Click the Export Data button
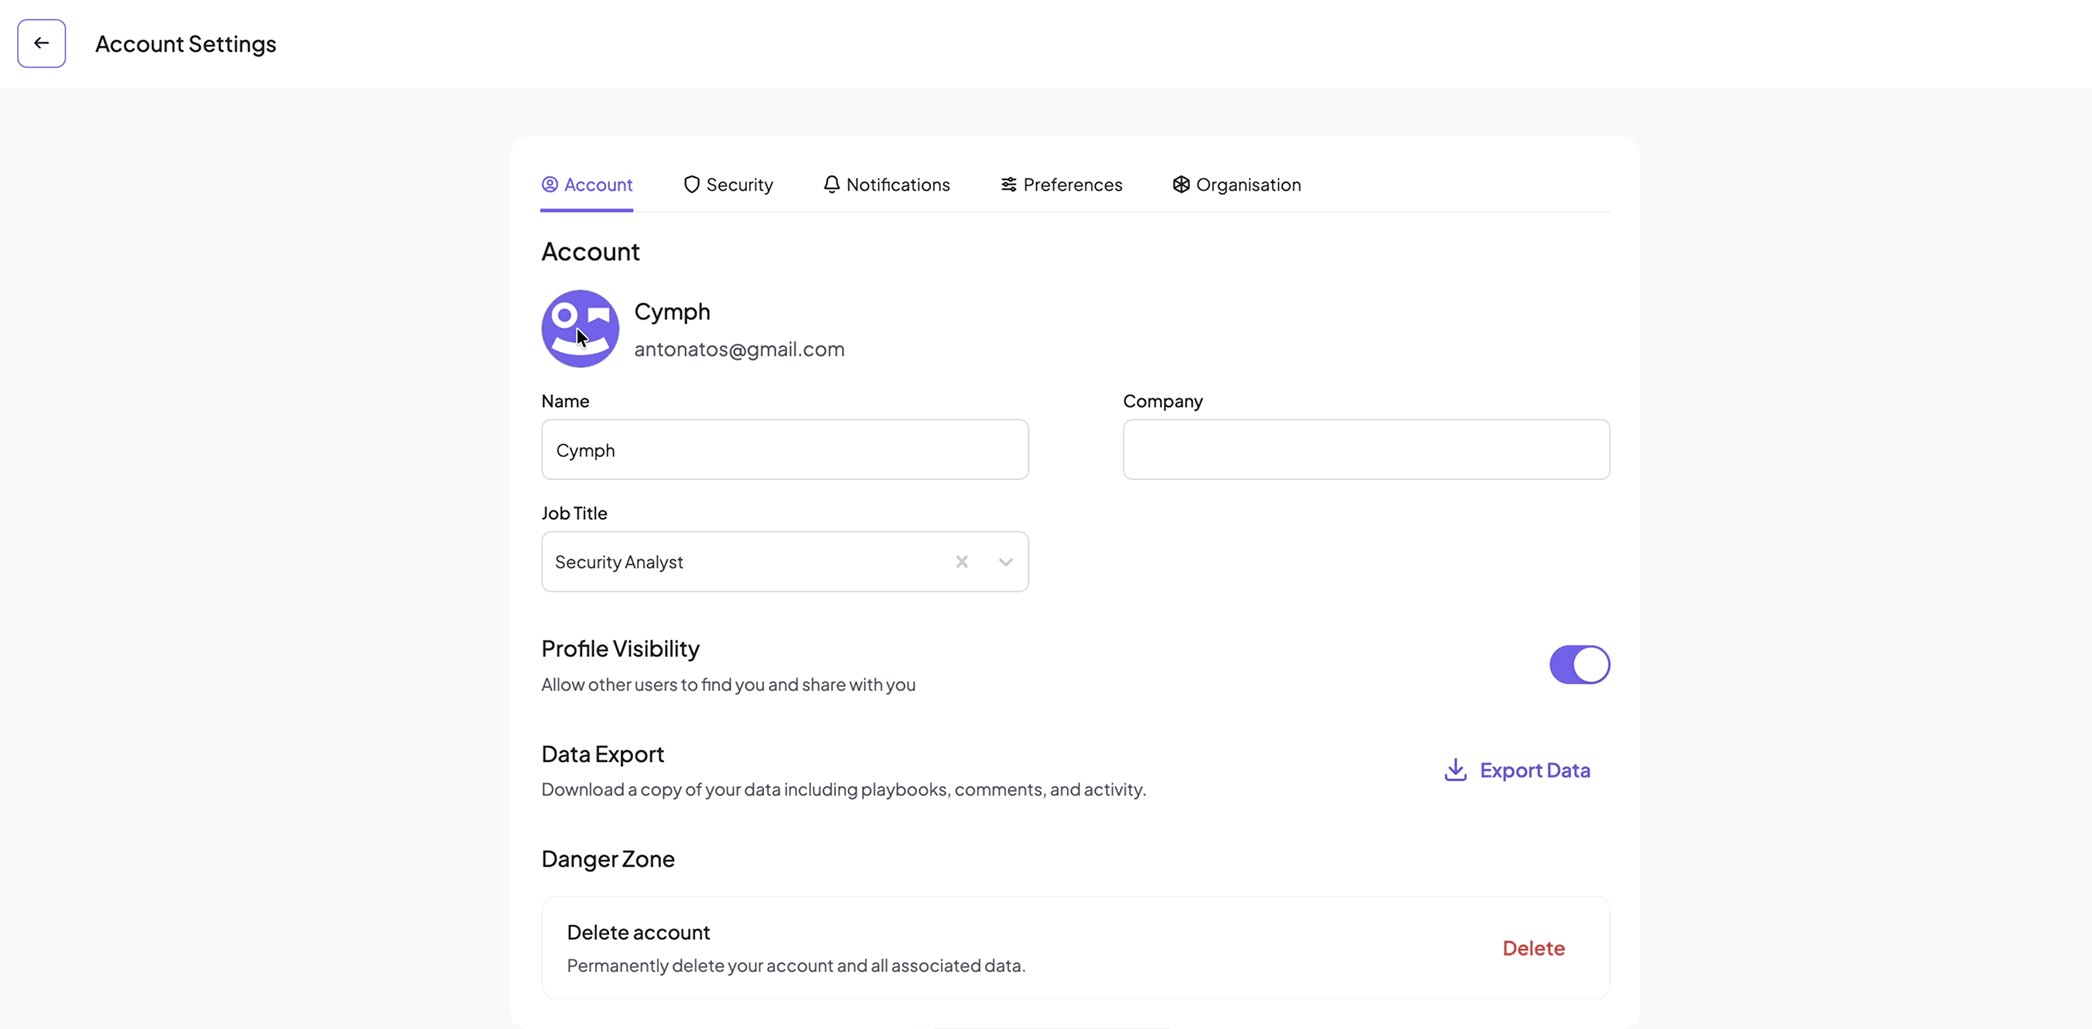 tap(1517, 770)
